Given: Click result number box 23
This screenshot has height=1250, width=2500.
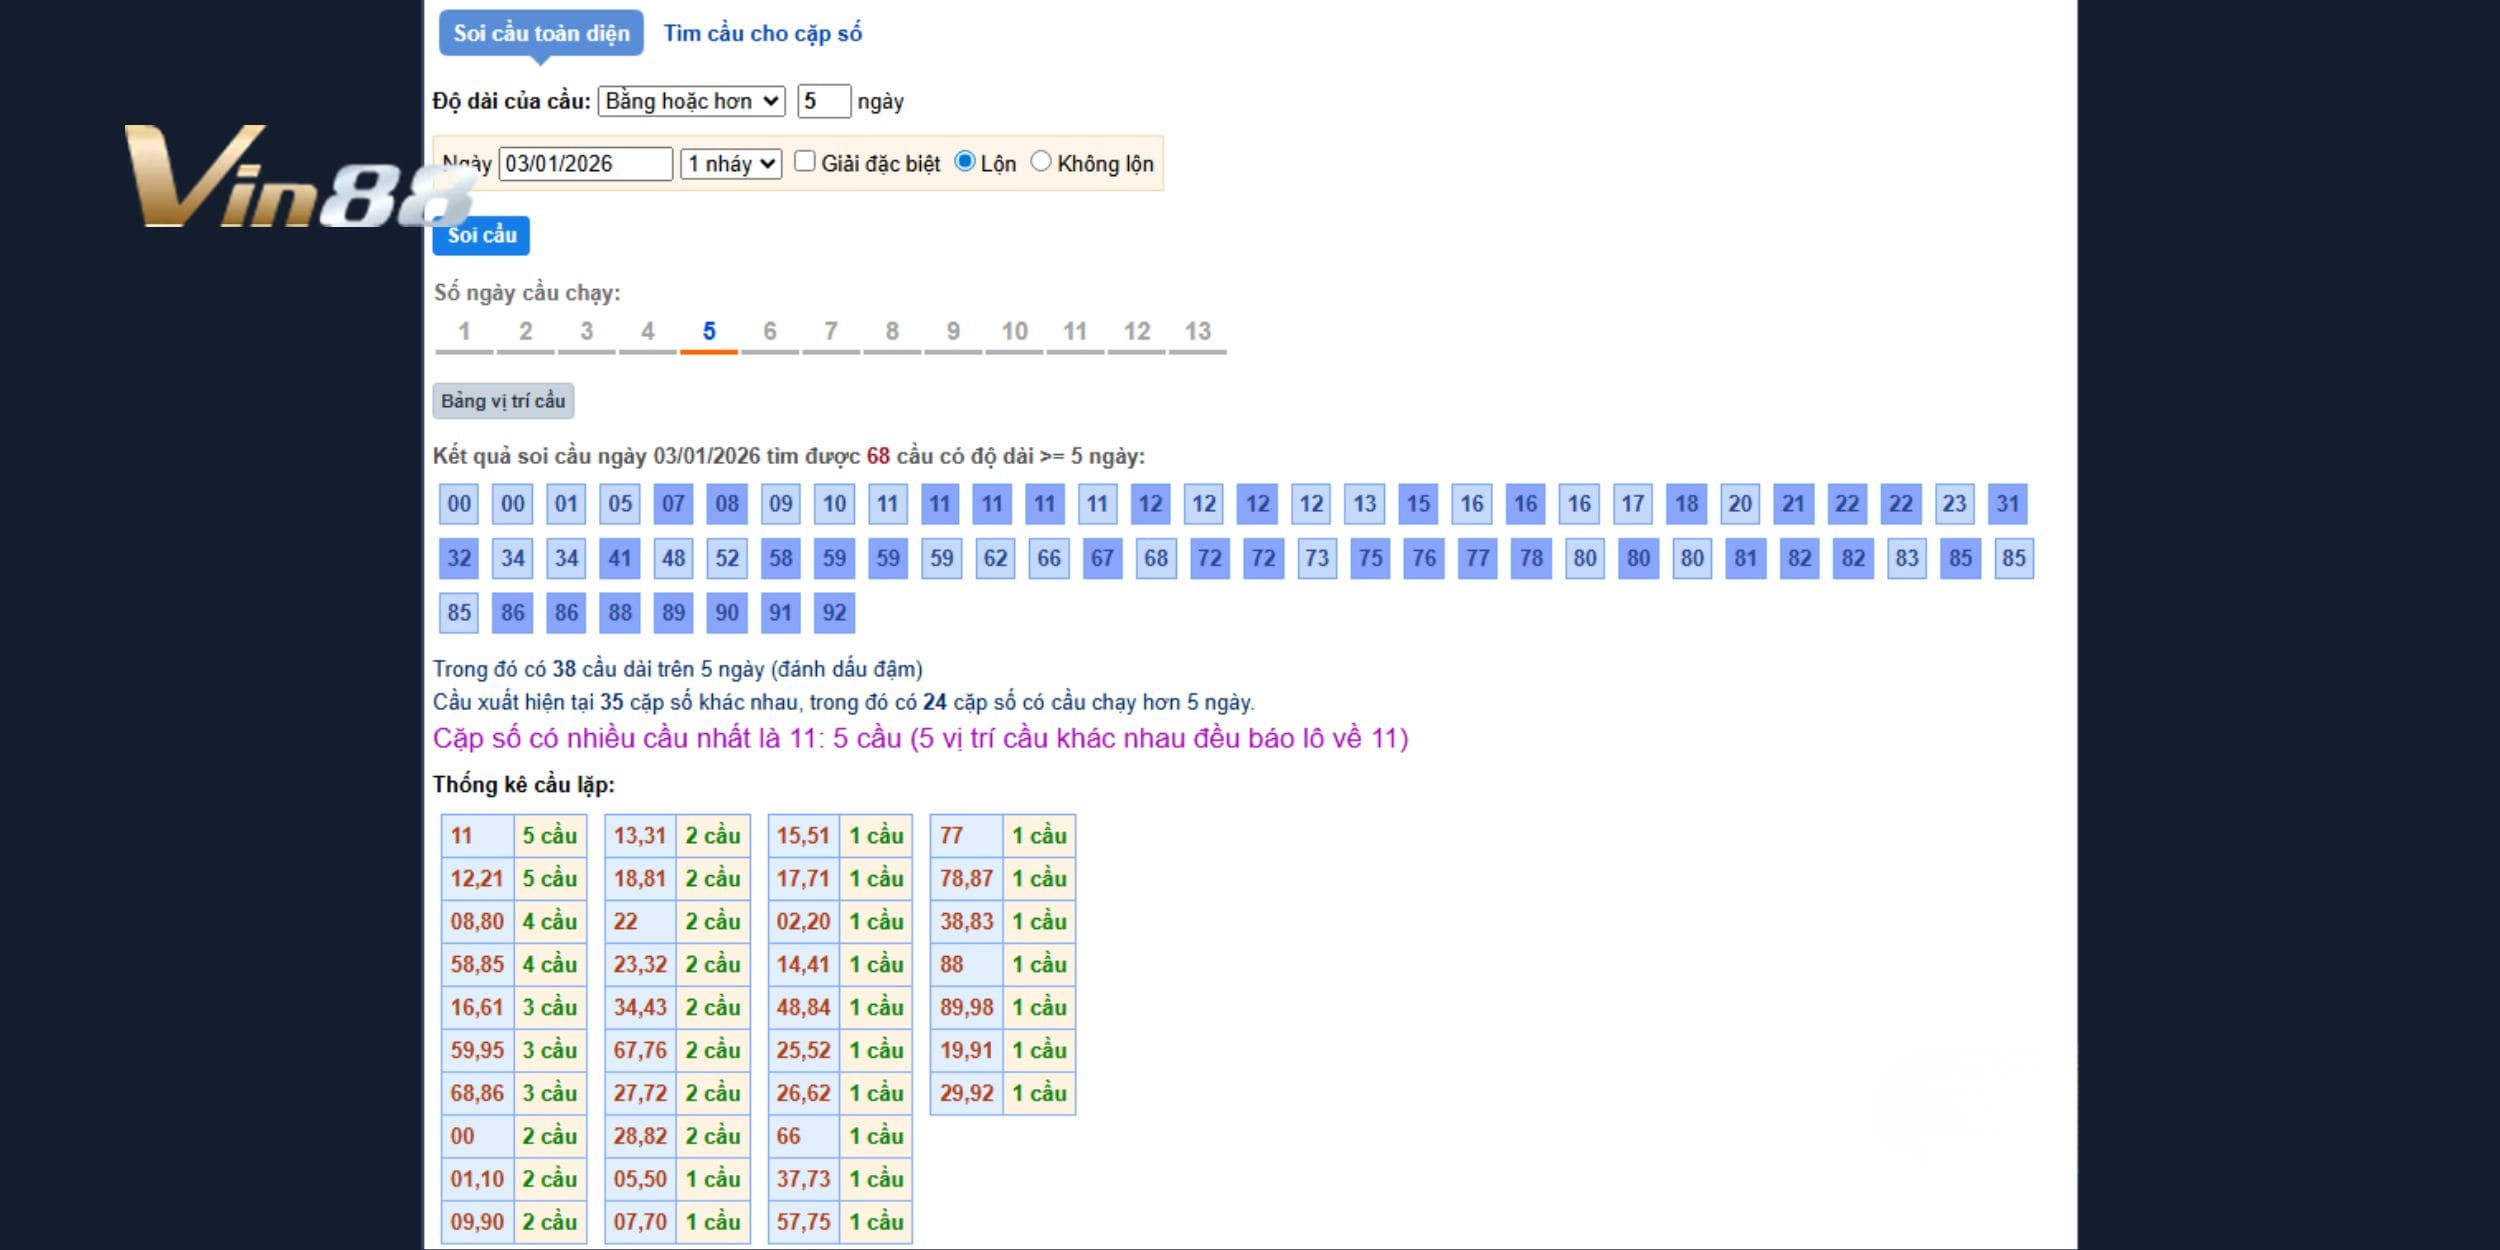Looking at the screenshot, I should 1954,504.
